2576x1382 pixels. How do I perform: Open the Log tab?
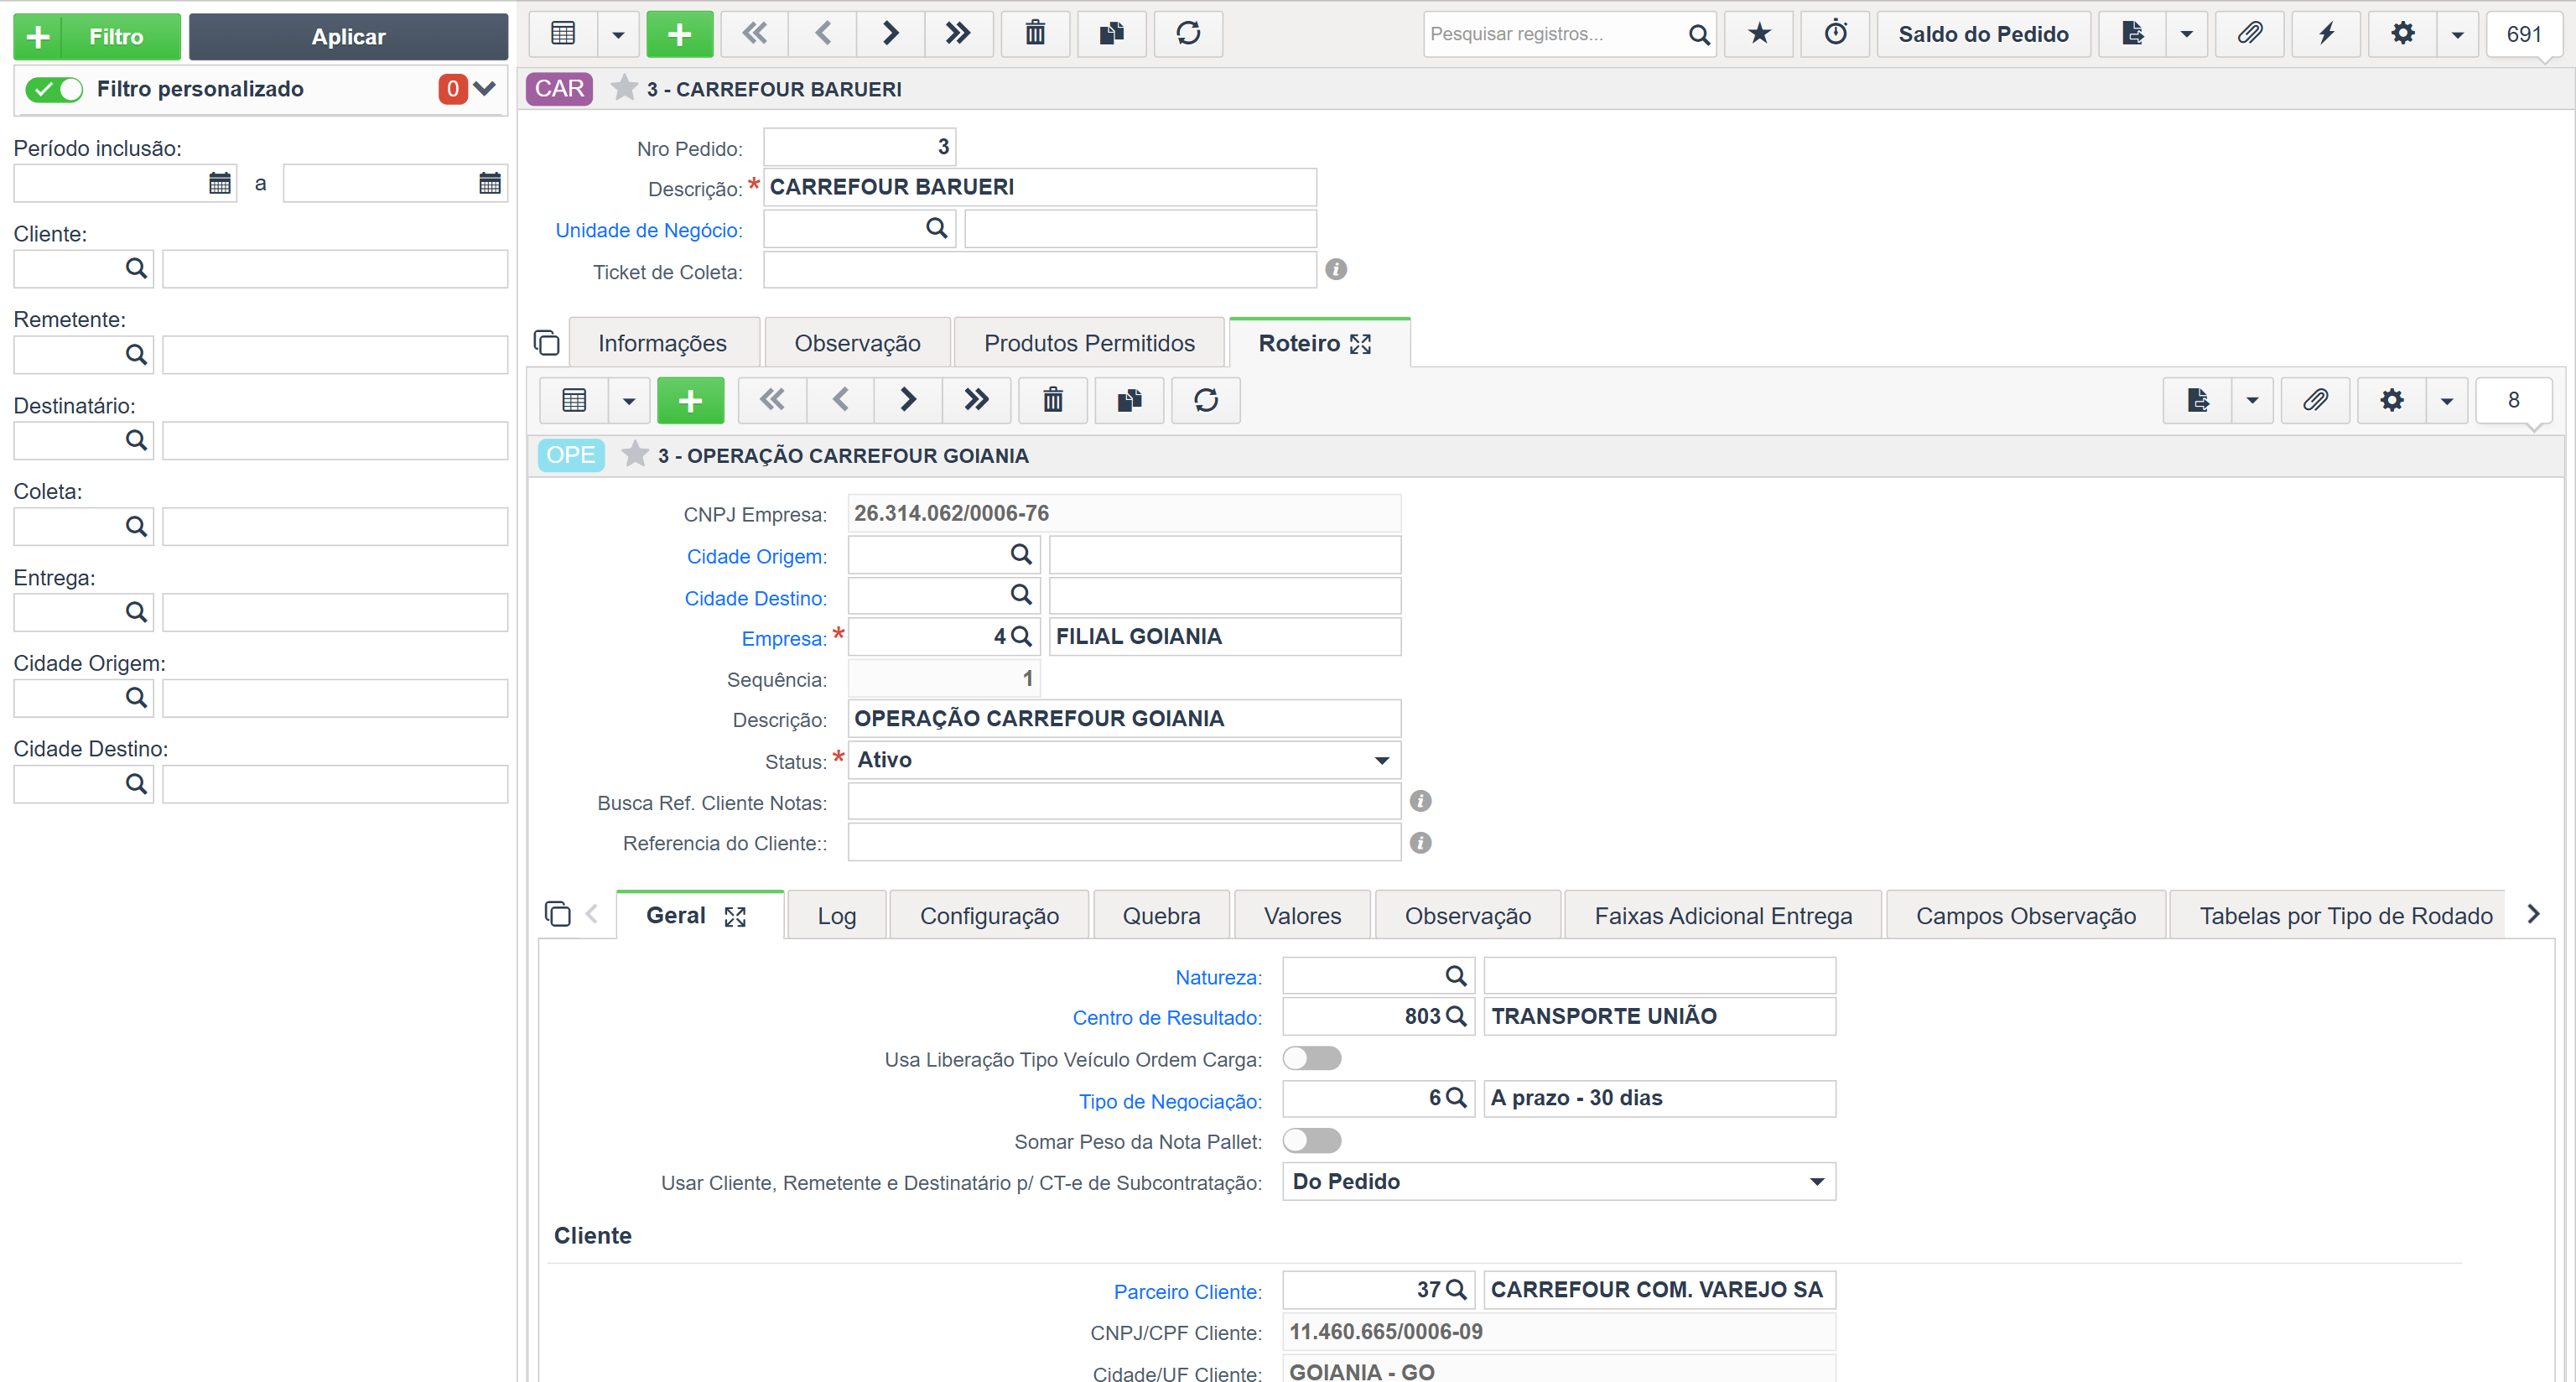click(x=836, y=916)
